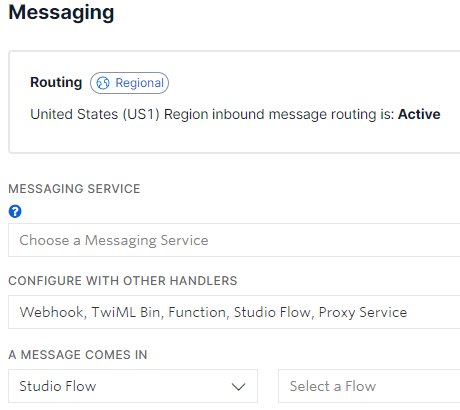
Task: Click the Regional routing badge
Action: (x=129, y=83)
